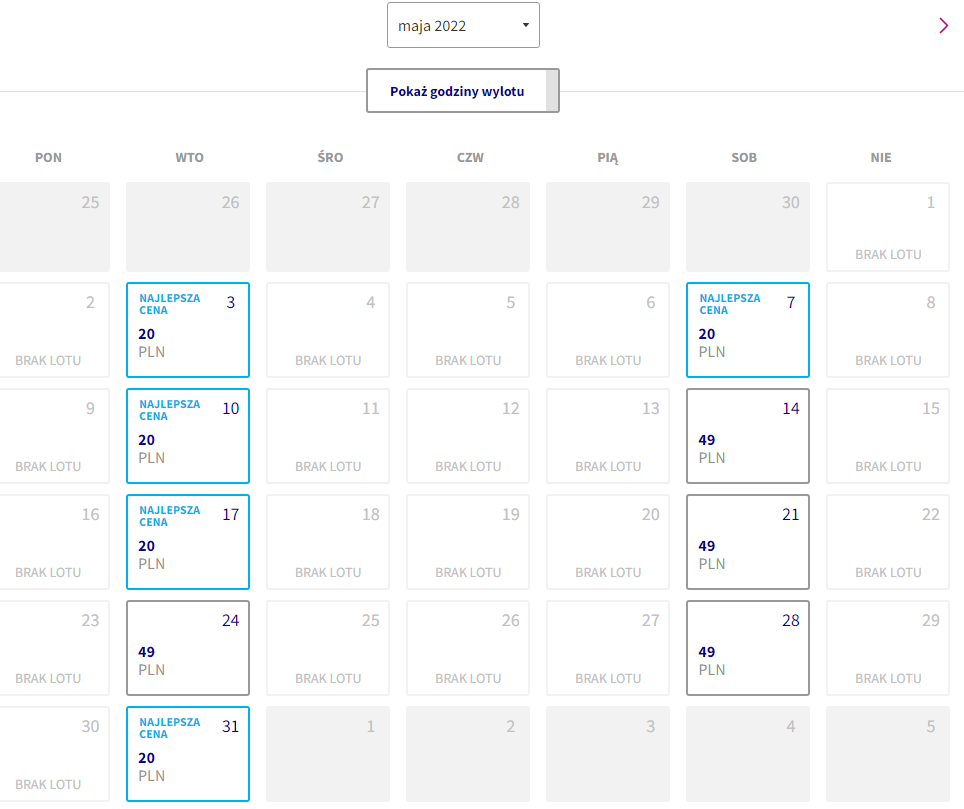Select May 3 flight for 20 PLN
The height and width of the screenshot is (809, 964).
coord(188,330)
